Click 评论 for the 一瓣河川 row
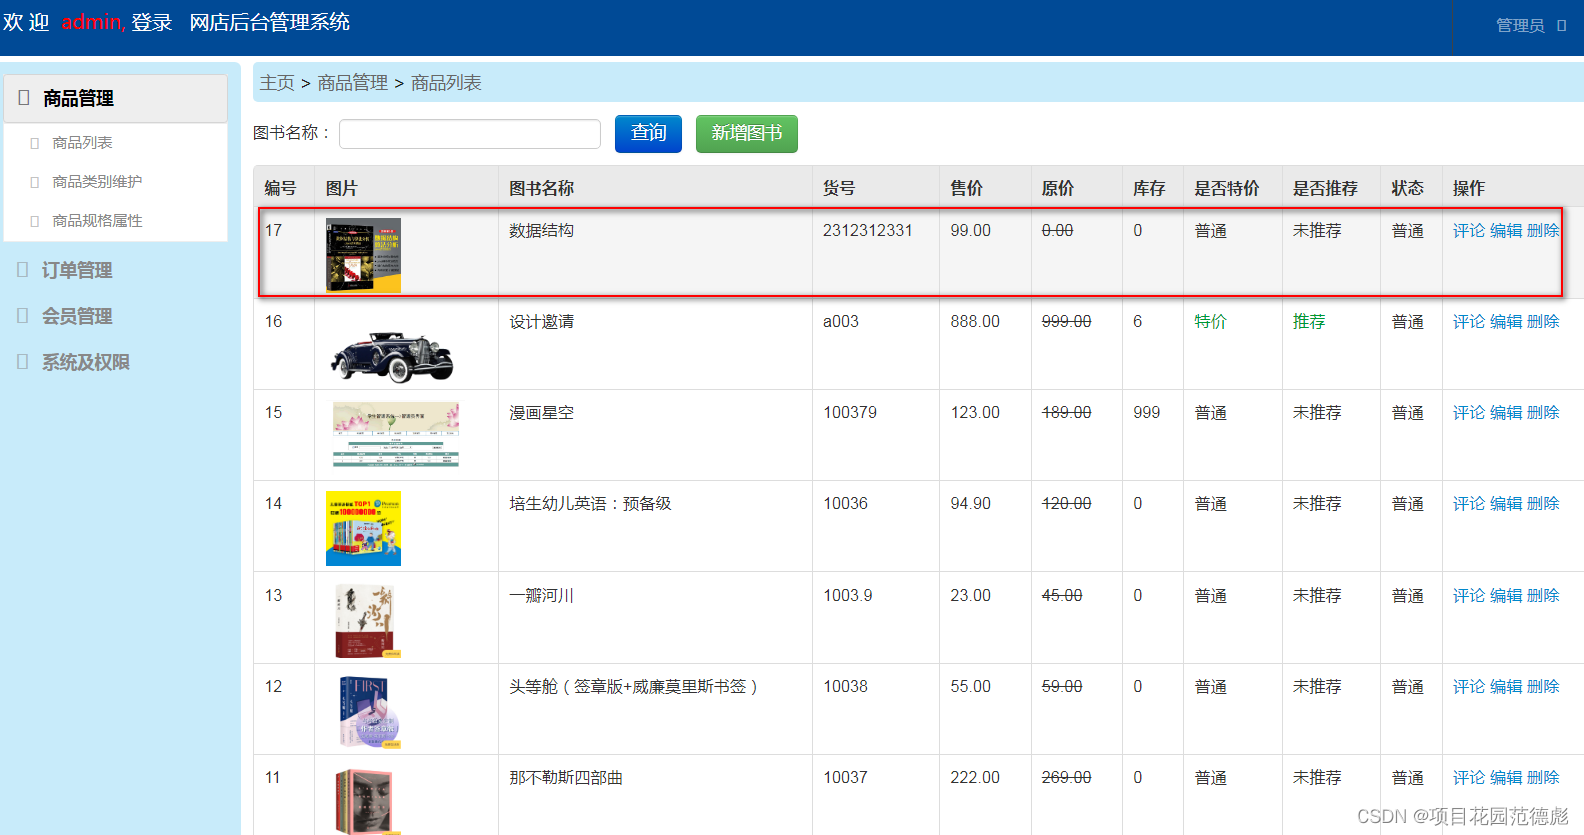The width and height of the screenshot is (1584, 835). (x=1469, y=596)
